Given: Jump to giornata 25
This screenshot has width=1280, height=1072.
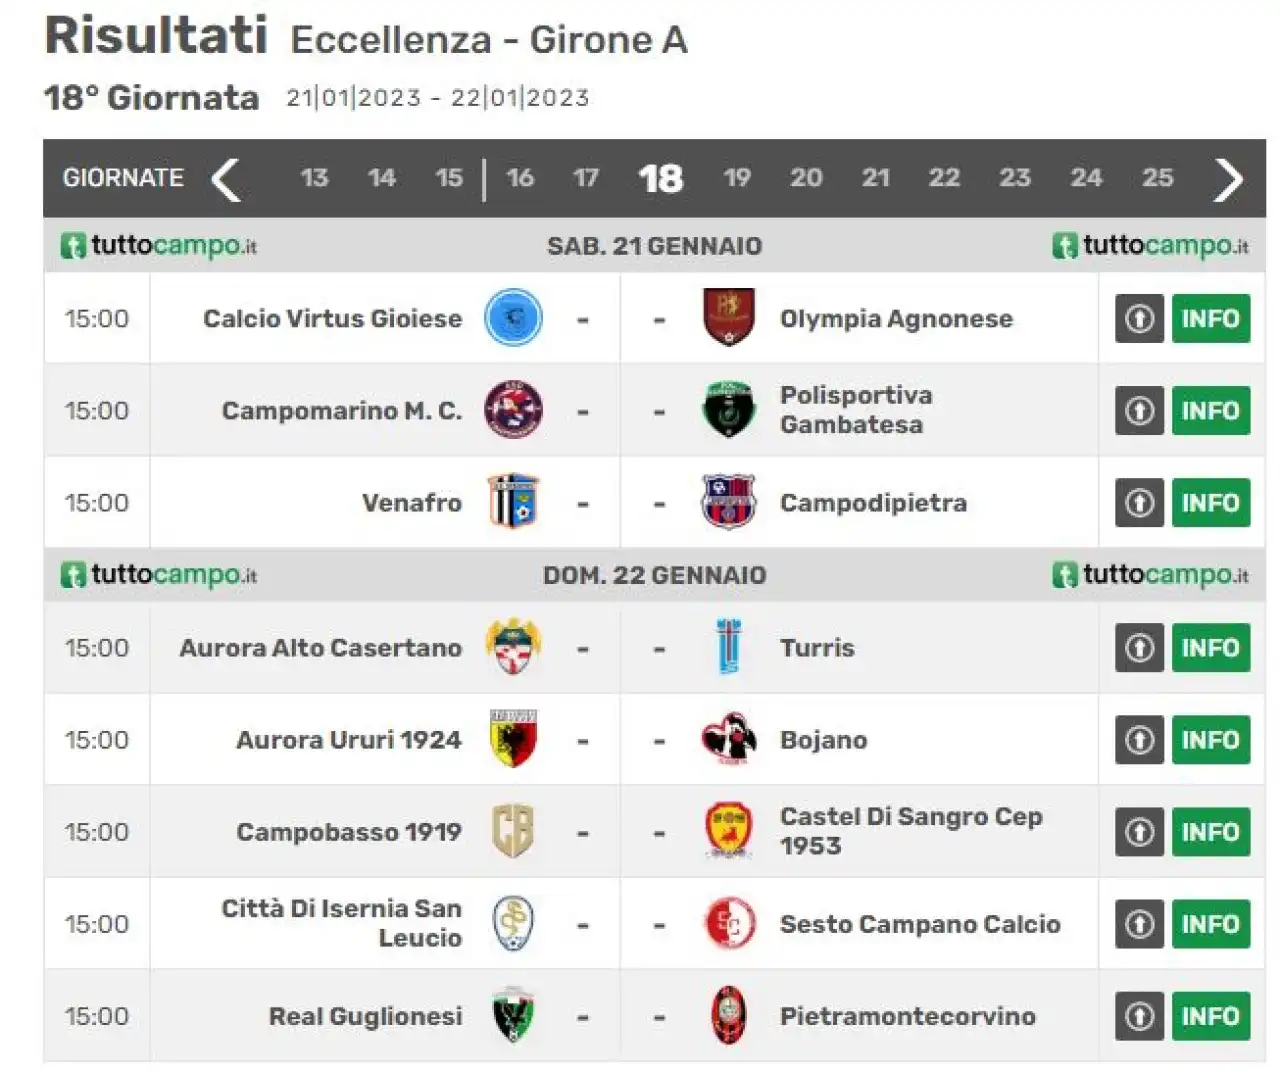Looking at the screenshot, I should [x=1157, y=178].
